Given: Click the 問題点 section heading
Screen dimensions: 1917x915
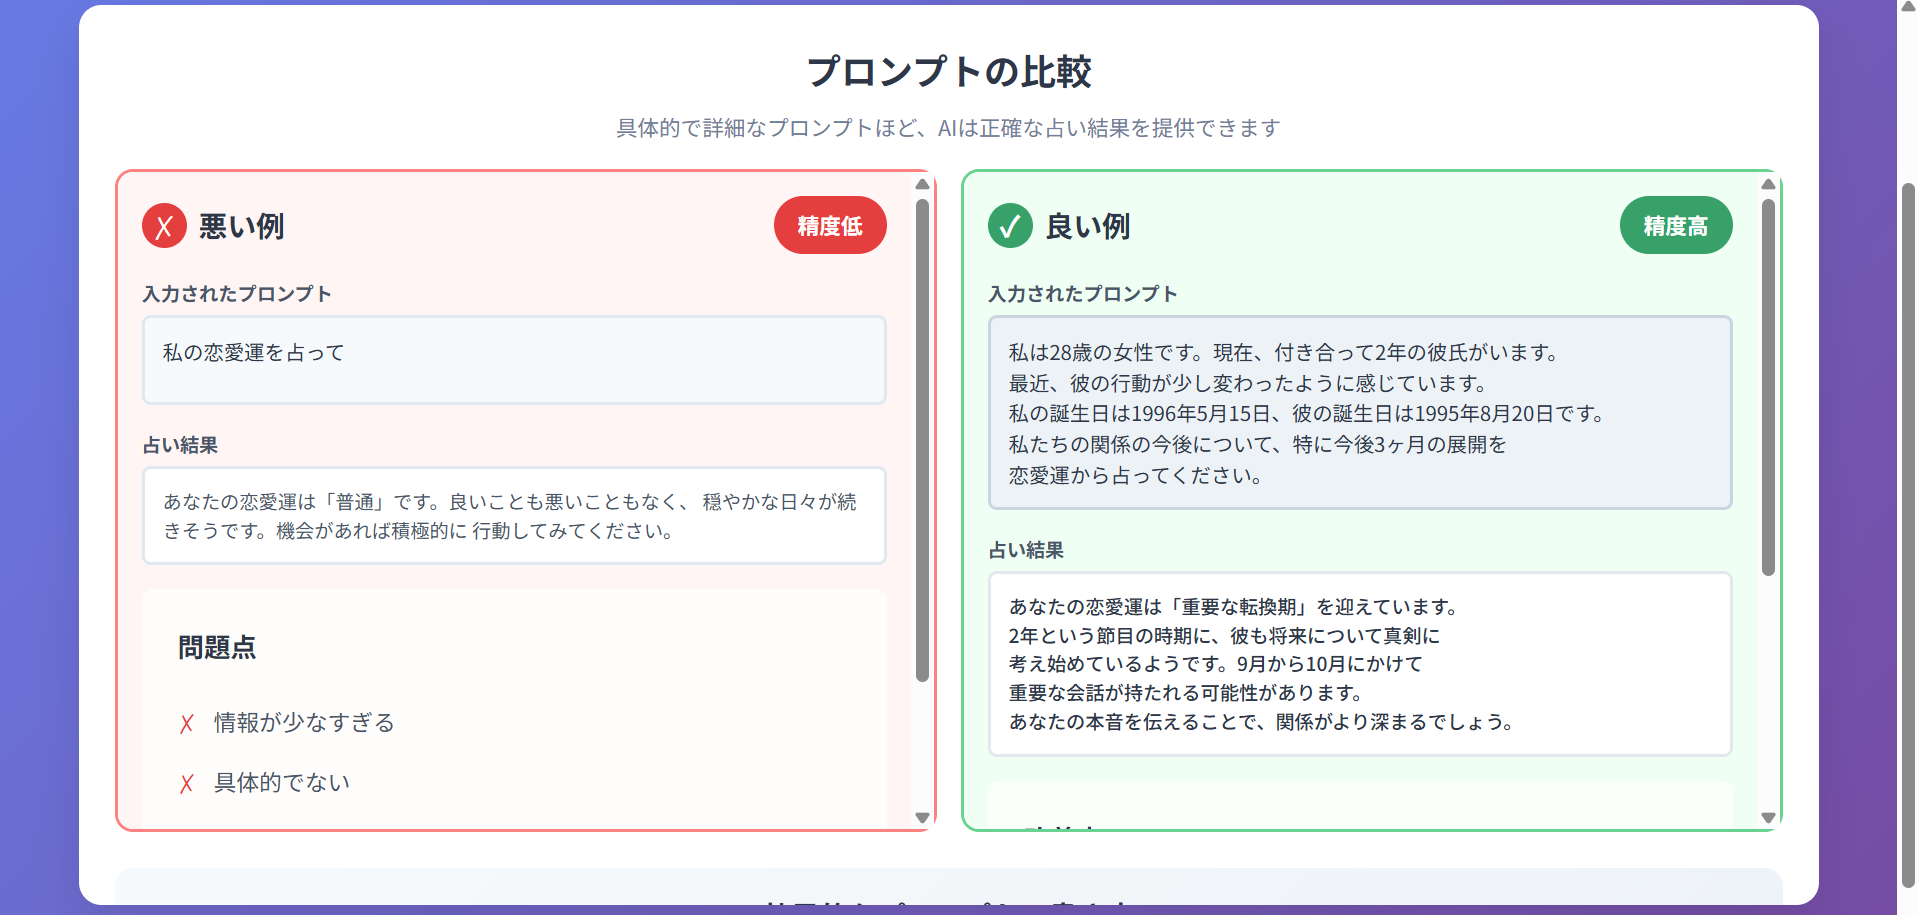Looking at the screenshot, I should point(216,649).
